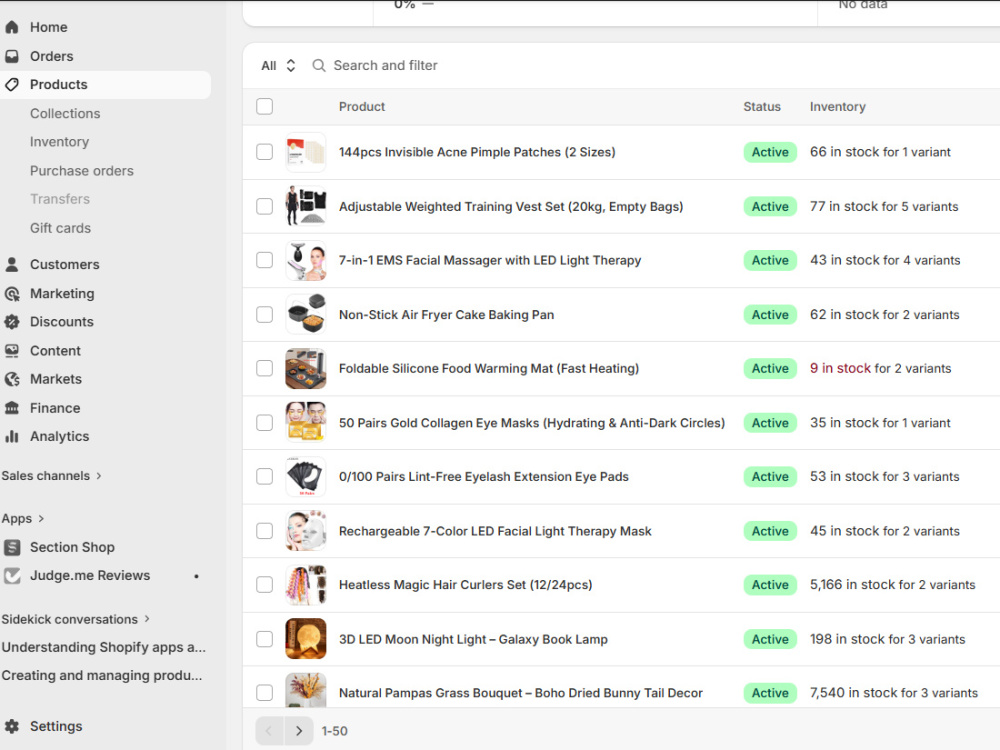Check the 7-in-1 EMS Facial Massager row
The image size is (1000, 750).
click(265, 260)
